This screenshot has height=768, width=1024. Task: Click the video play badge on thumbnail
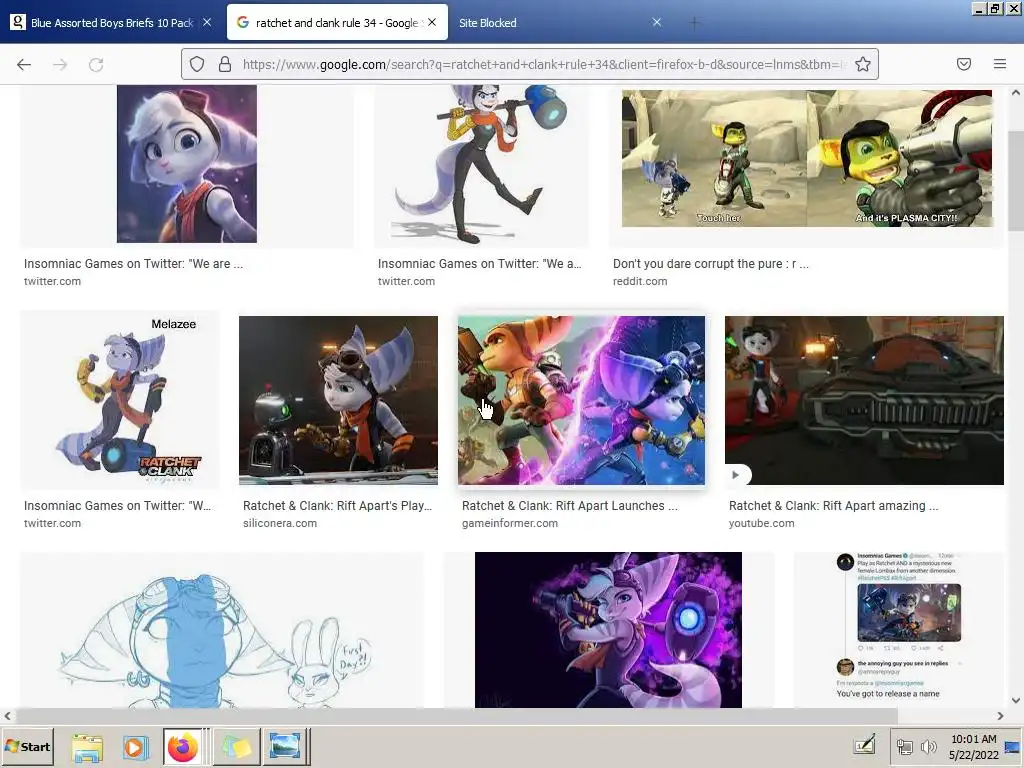735,475
